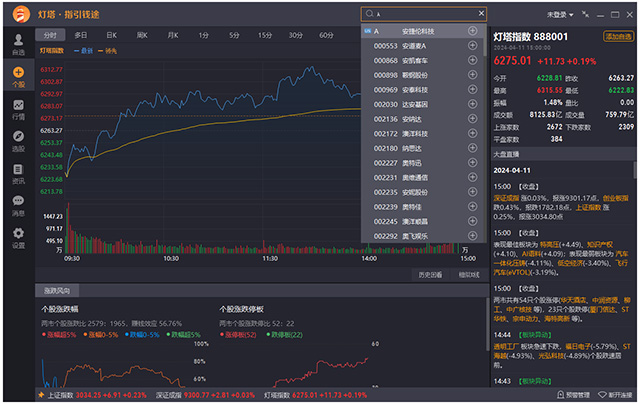Switch to the 60分 chart tab
The width and height of the screenshot is (640, 404).
point(326,35)
